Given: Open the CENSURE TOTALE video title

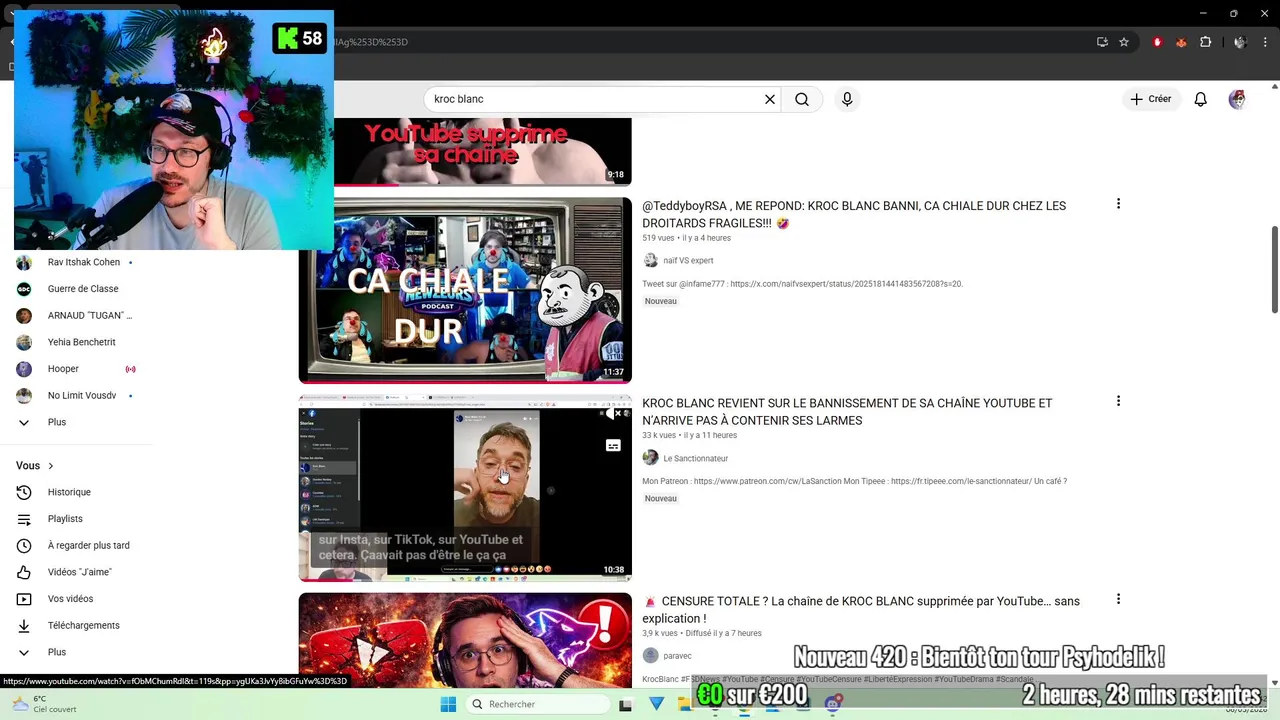Looking at the screenshot, I should click(x=861, y=609).
